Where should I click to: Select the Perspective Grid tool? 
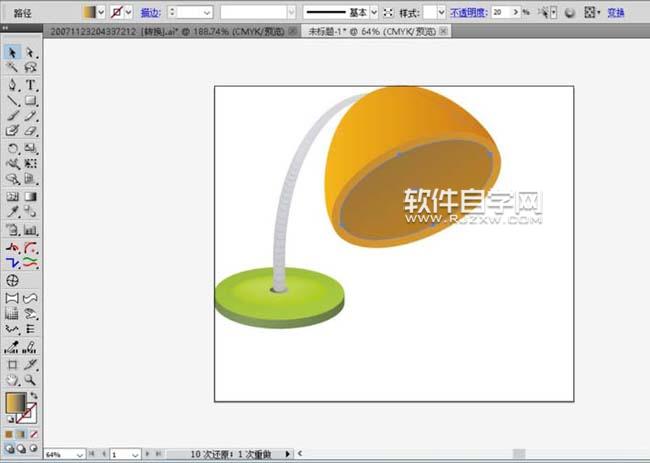pos(30,179)
